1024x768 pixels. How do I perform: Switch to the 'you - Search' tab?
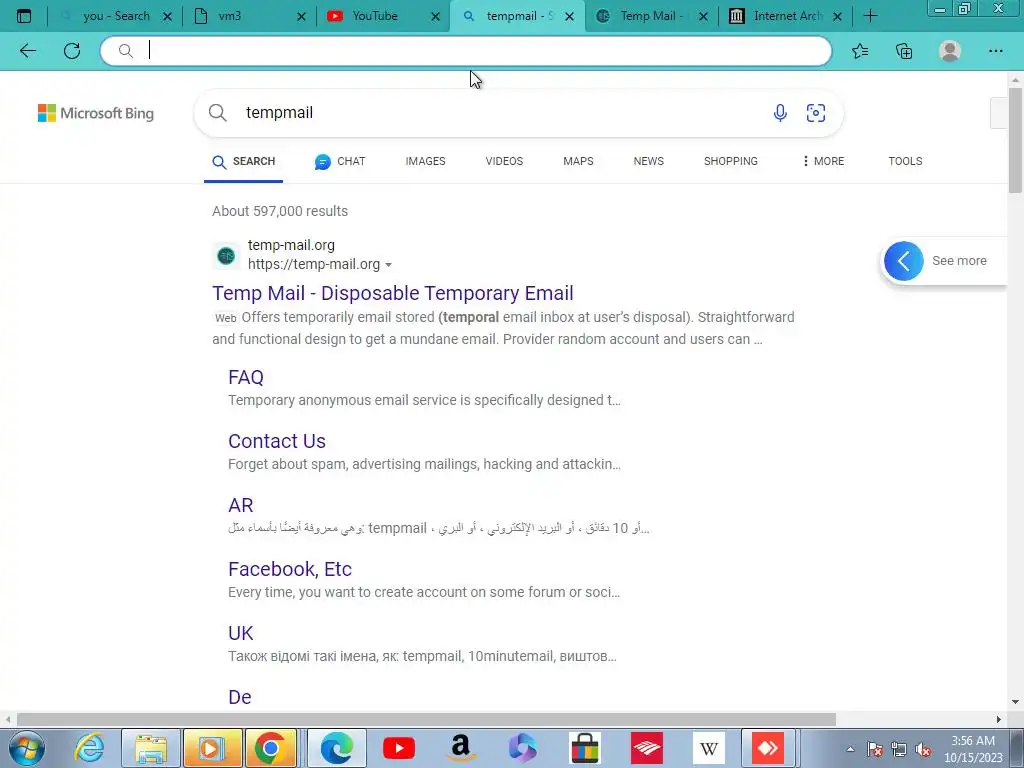point(116,16)
